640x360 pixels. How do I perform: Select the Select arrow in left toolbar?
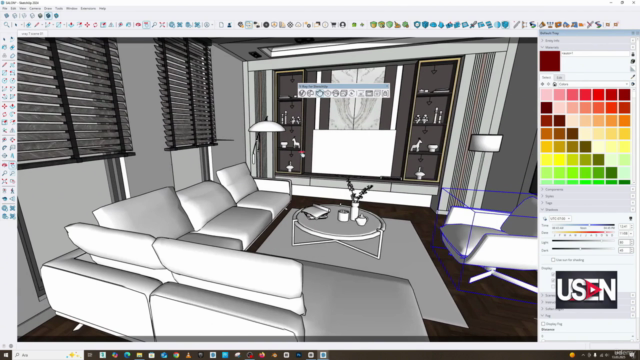pos(4,39)
